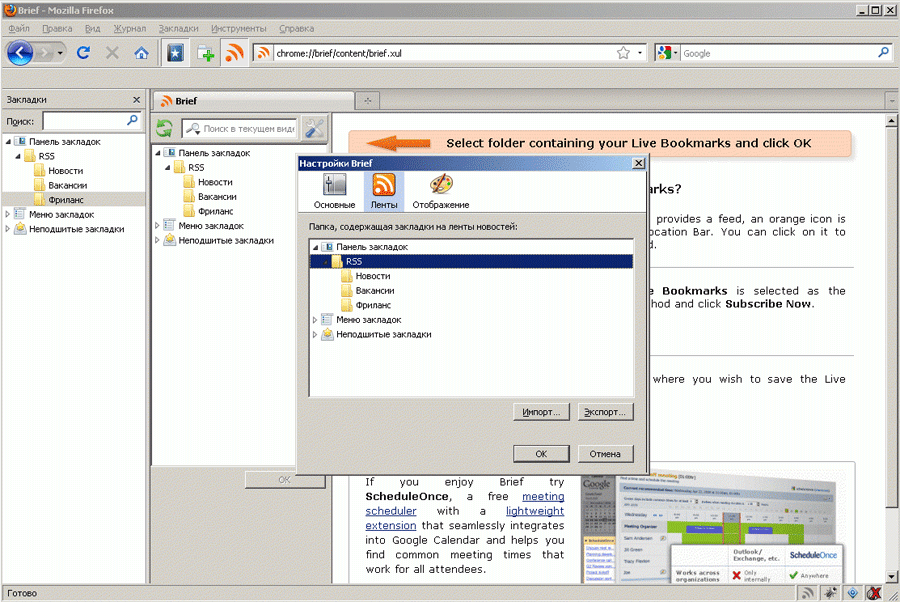The height and width of the screenshot is (602, 900).
Task: Click the add bookmark plus icon
Action: 205,53
